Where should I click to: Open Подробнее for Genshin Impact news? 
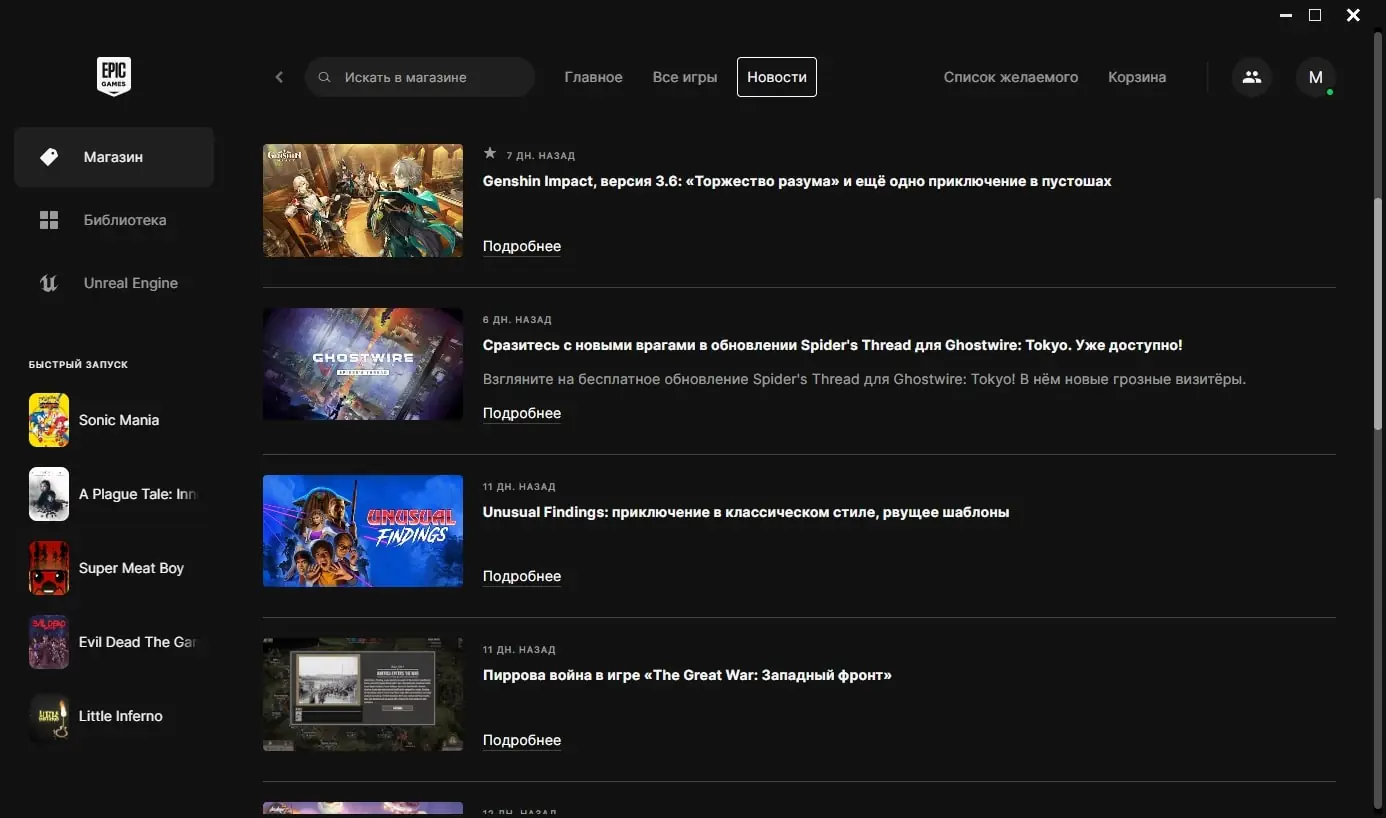[x=522, y=246]
